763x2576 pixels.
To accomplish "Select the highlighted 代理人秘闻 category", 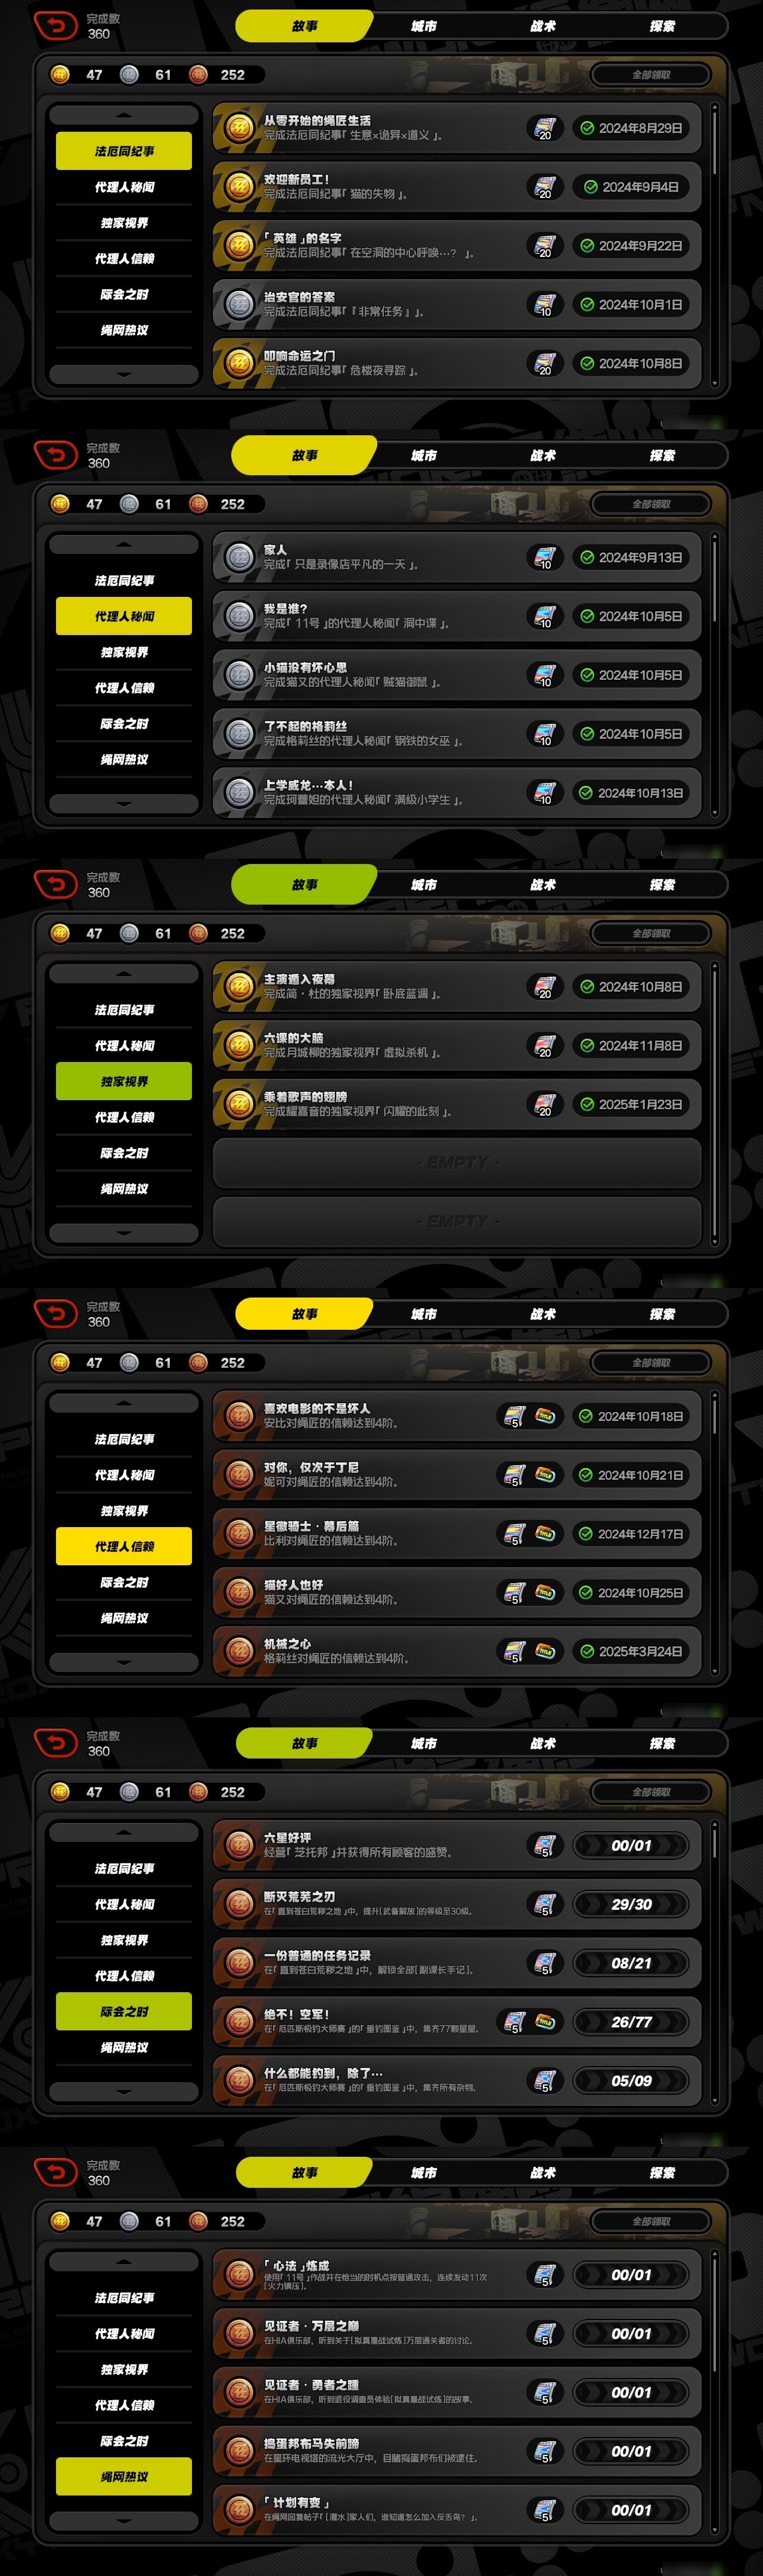I will (124, 616).
